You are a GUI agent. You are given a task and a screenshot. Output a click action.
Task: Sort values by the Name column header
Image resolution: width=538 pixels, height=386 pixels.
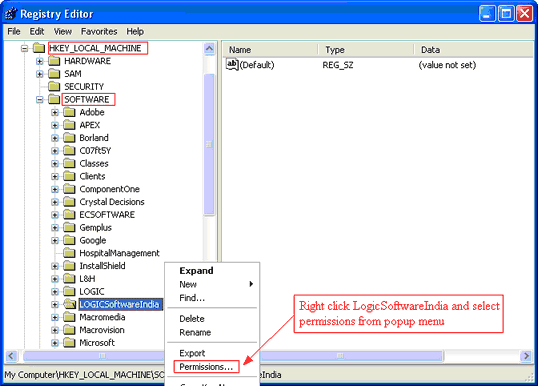coord(271,50)
